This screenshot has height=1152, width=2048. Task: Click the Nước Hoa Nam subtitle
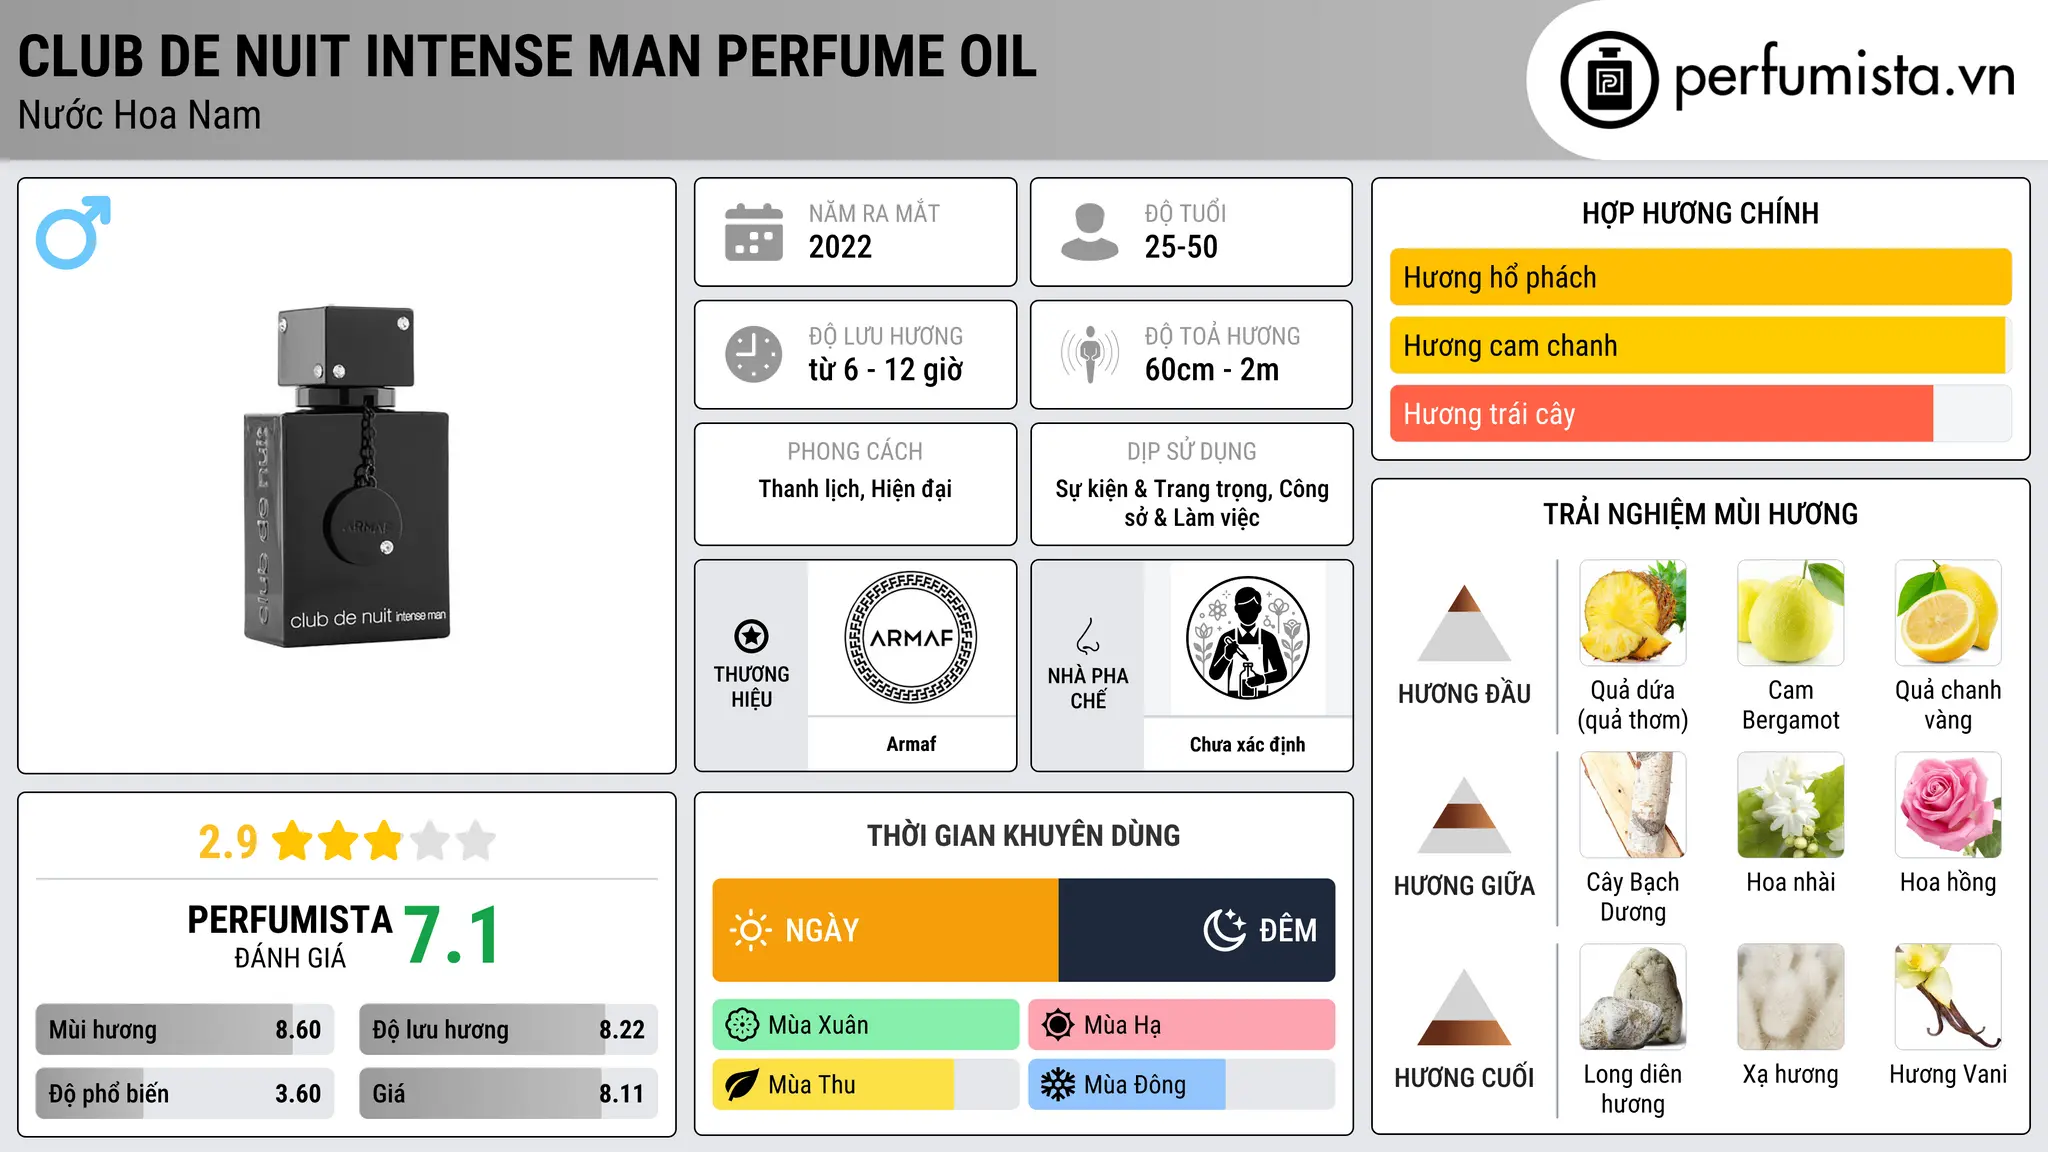click(139, 116)
